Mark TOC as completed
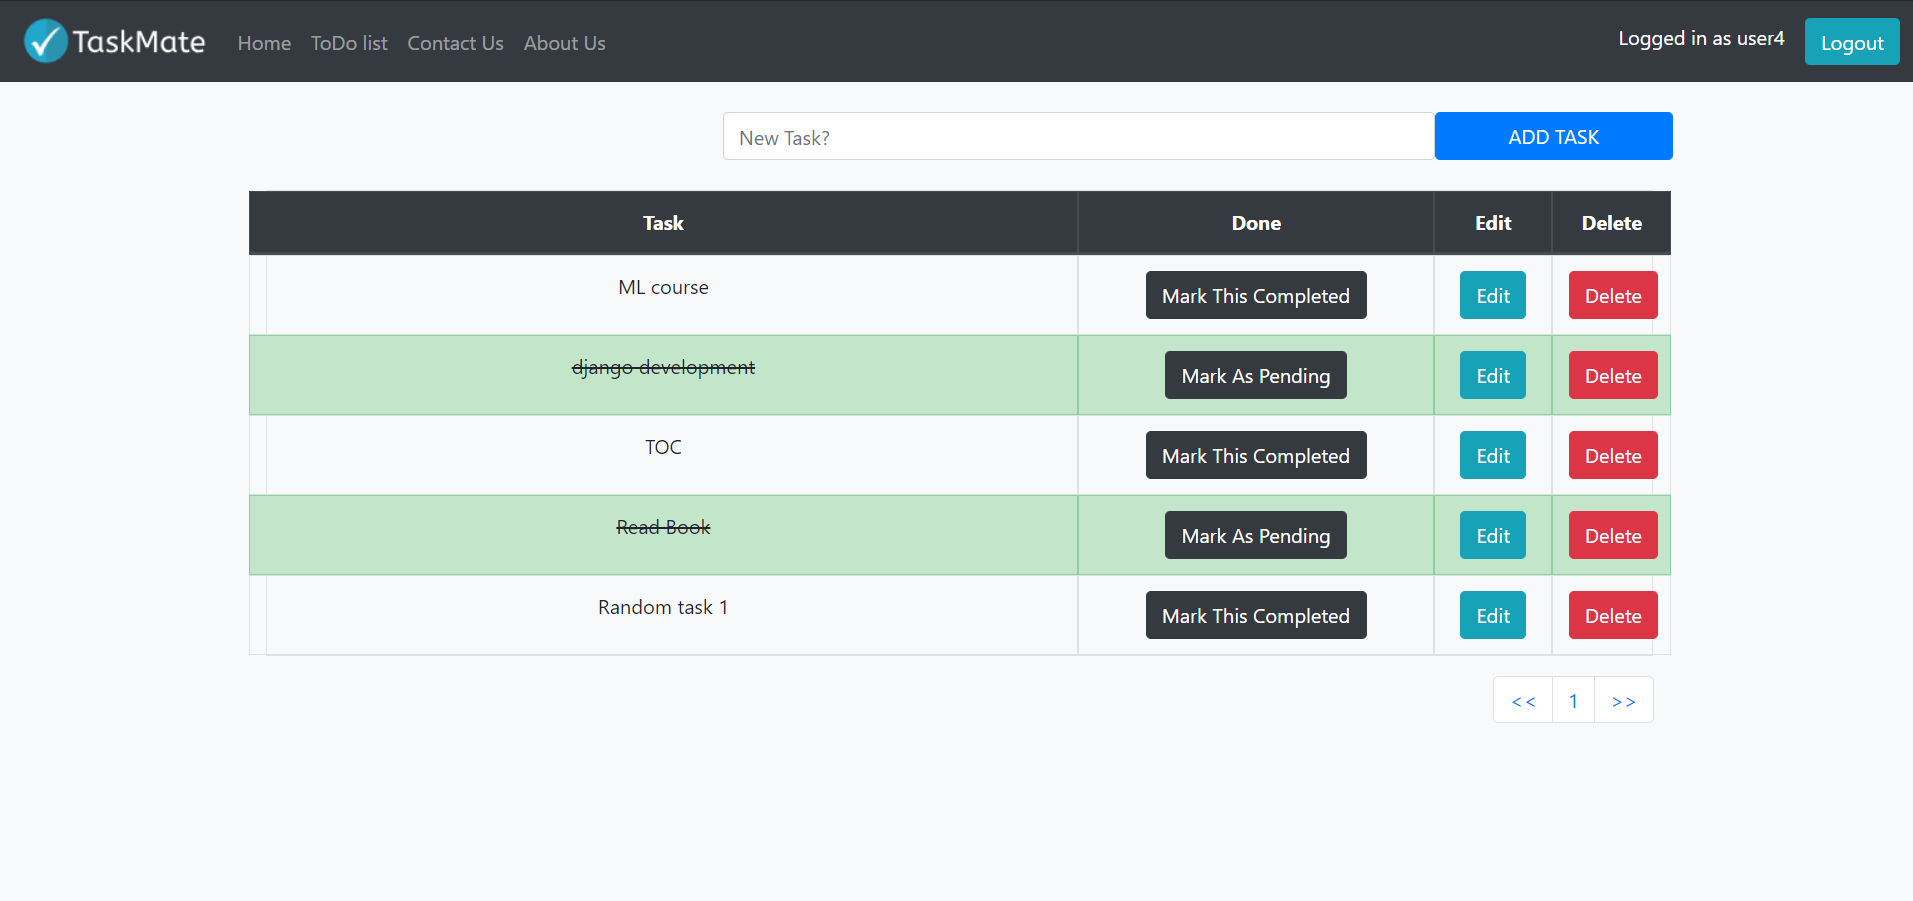Viewport: 1913px width, 901px height. [1255, 455]
